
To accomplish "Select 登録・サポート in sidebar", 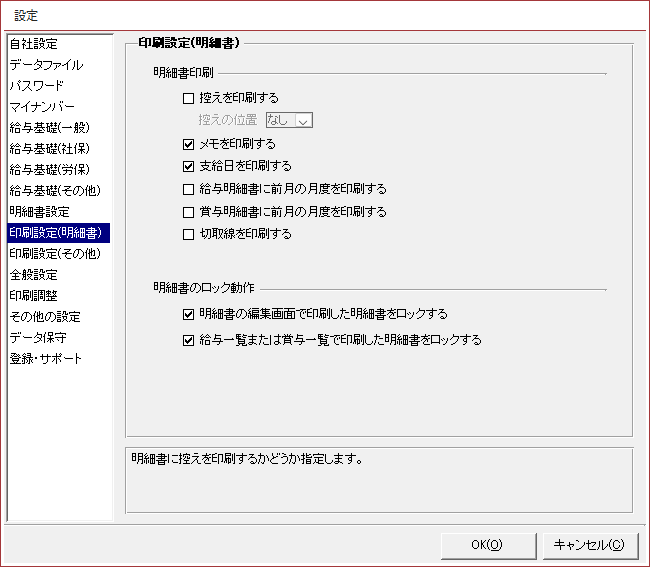I will pos(45,359).
